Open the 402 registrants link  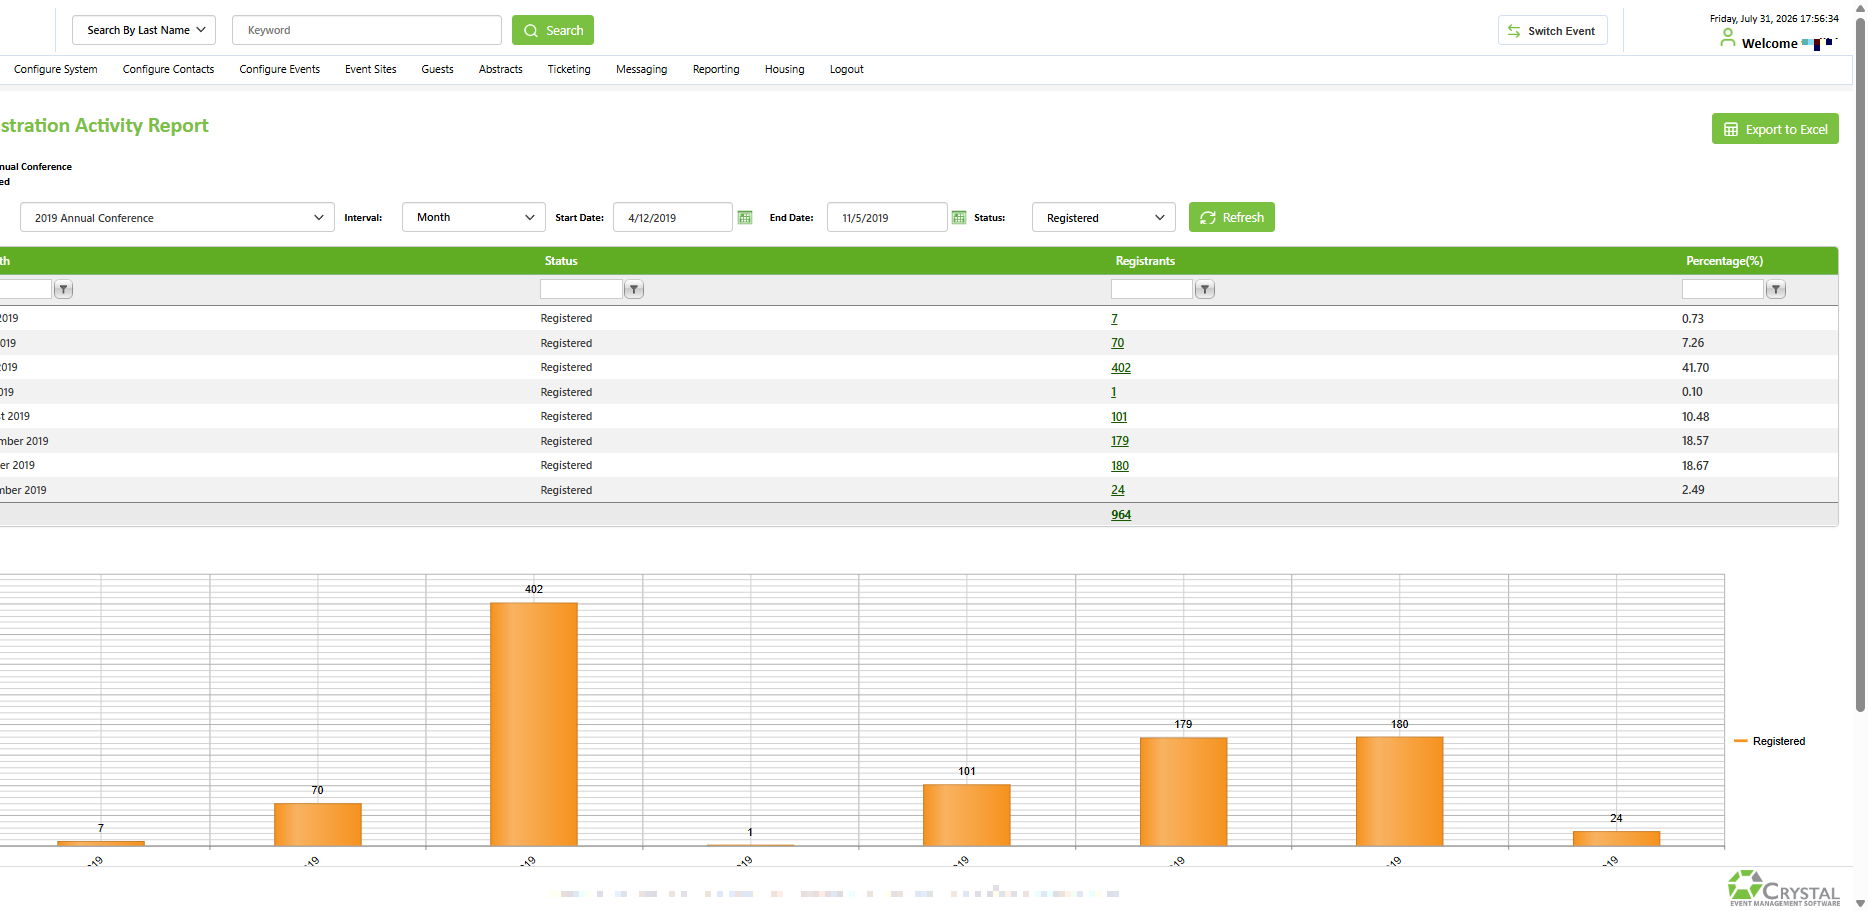click(x=1121, y=368)
